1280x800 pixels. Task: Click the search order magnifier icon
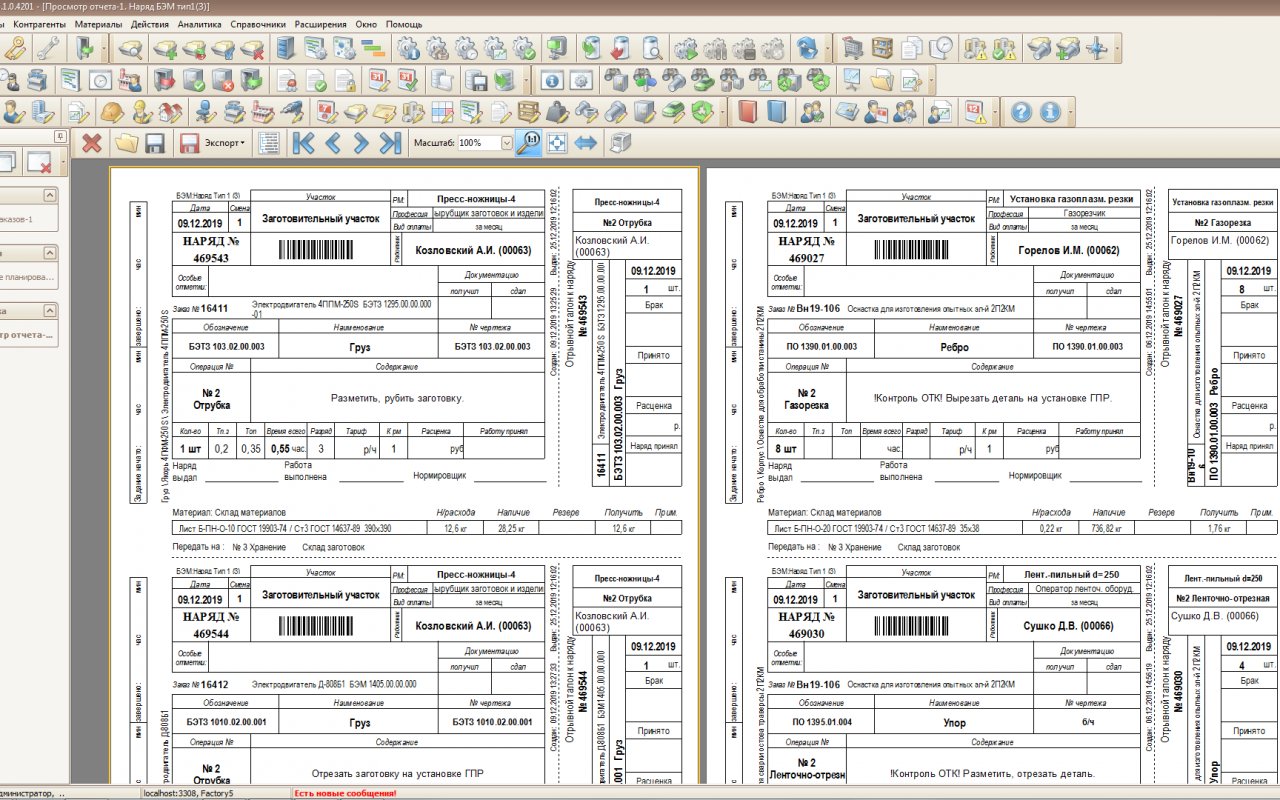coord(129,47)
